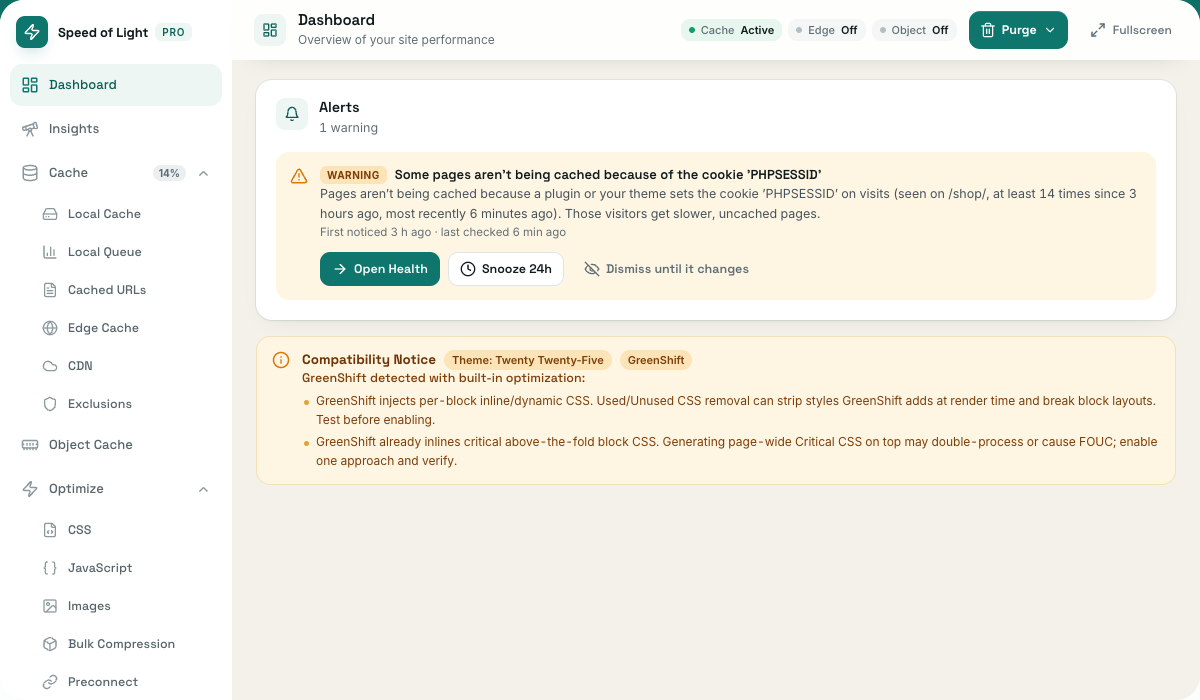The width and height of the screenshot is (1200, 700).
Task: Click the Compatibility Notice info icon
Action: (281, 360)
